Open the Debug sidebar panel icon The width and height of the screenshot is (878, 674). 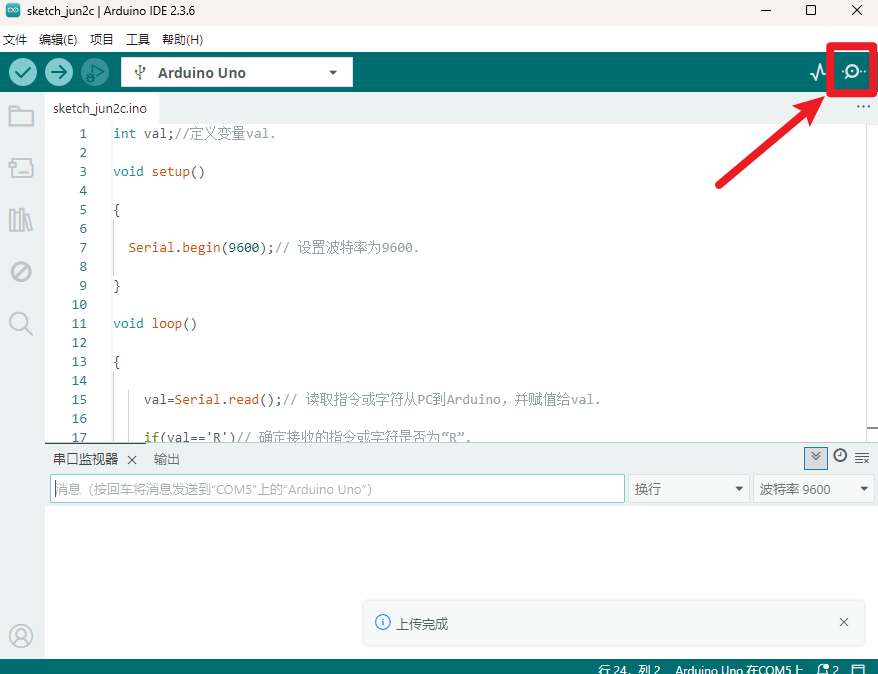click(x=21, y=272)
